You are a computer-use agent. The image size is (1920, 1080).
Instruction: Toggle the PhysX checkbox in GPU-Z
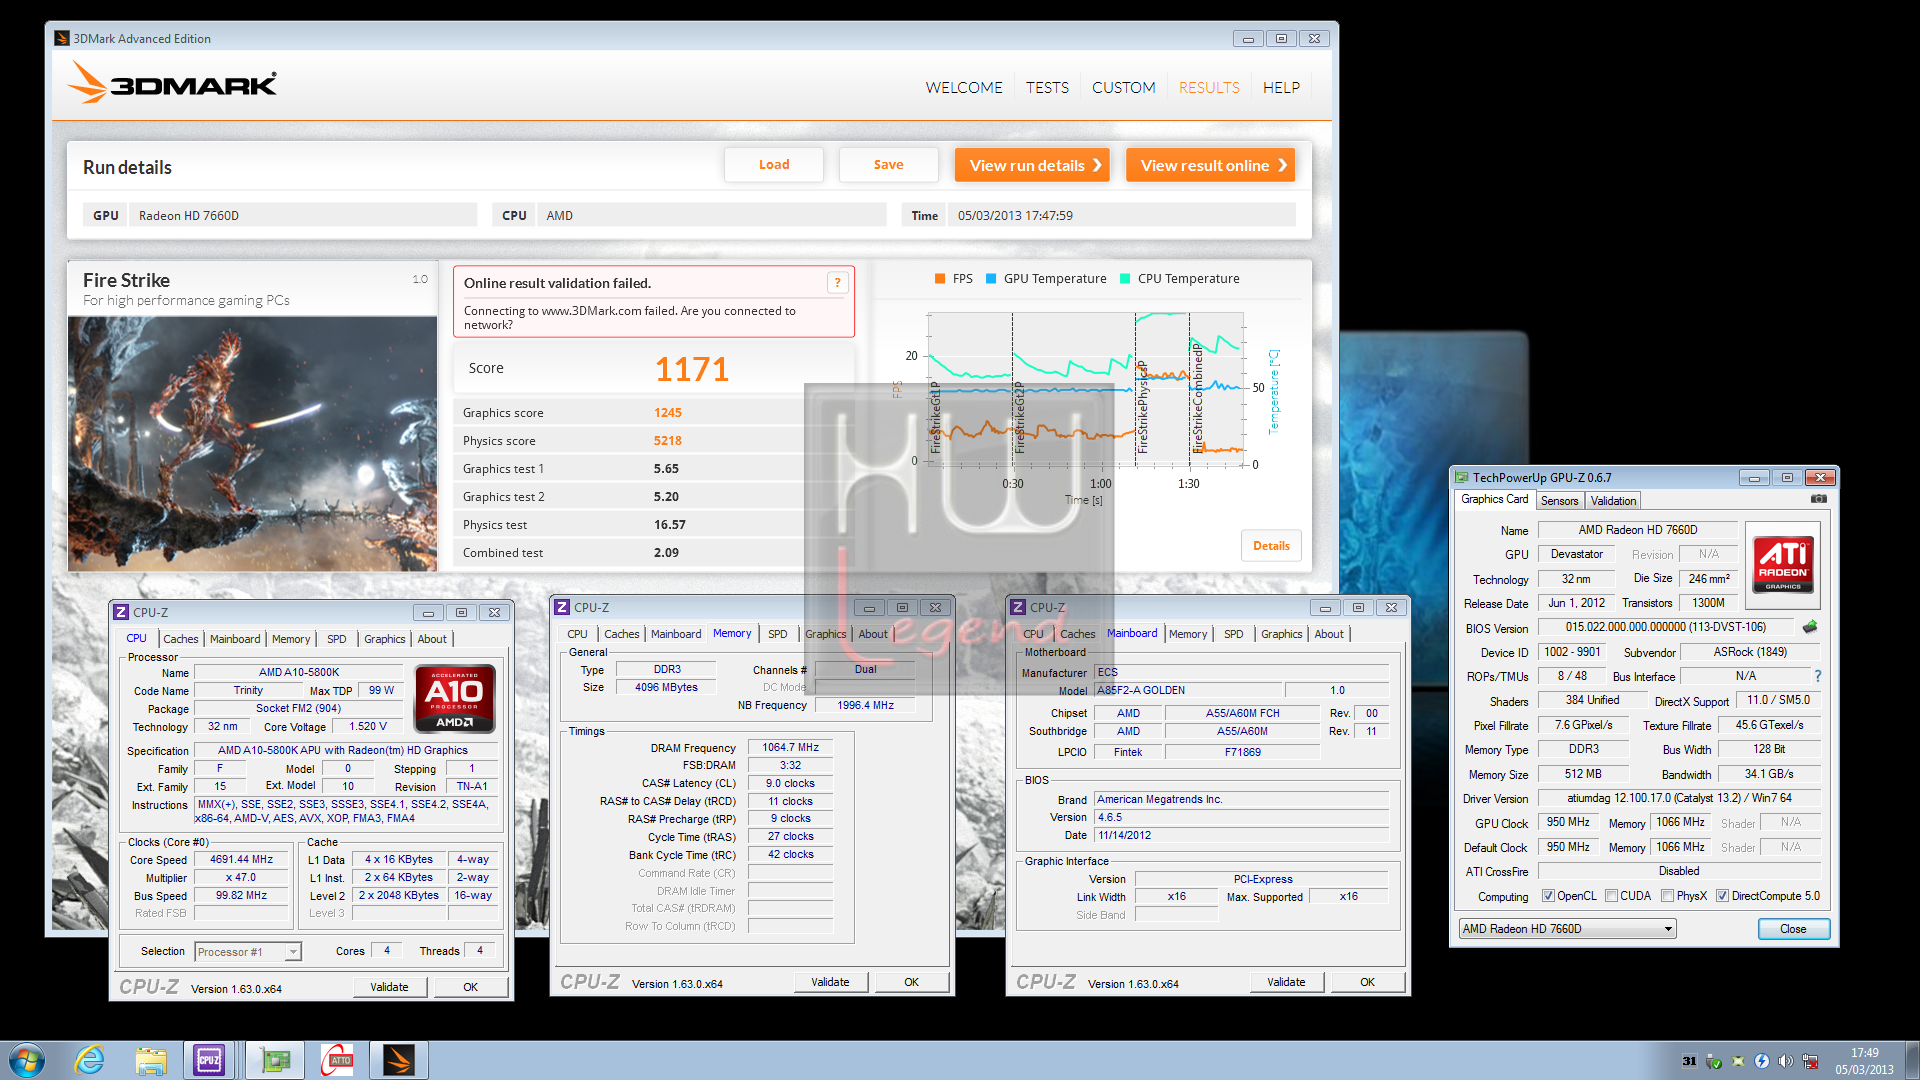1667,896
